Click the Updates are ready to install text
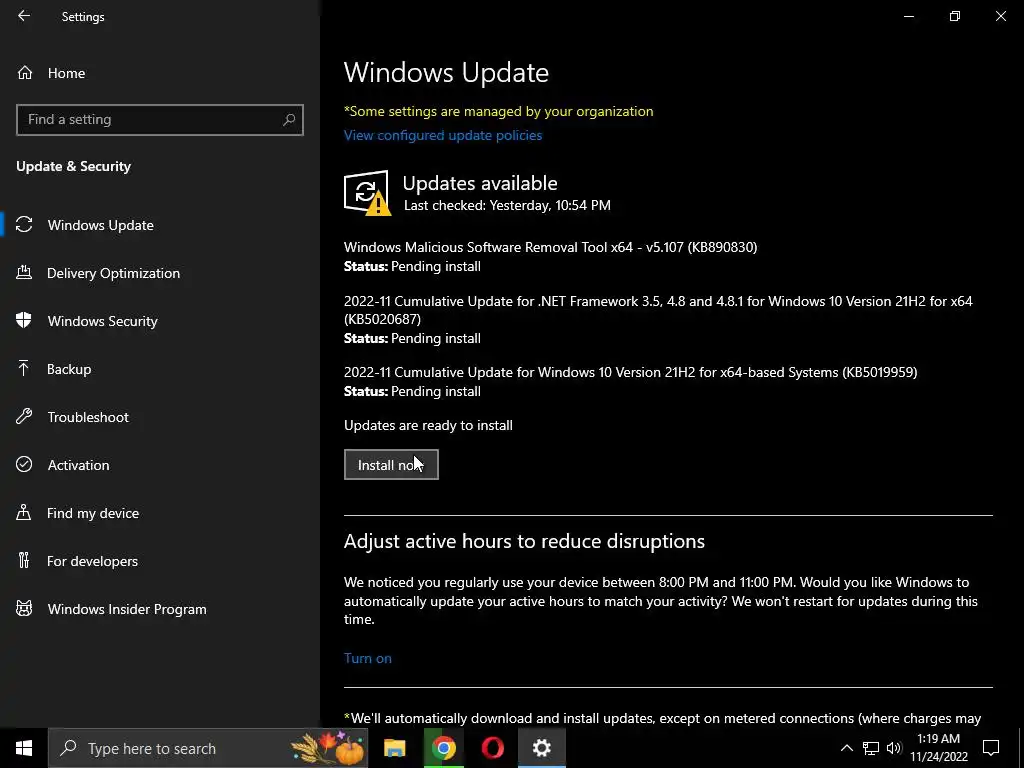Viewport: 1024px width, 768px height. pyautogui.click(x=428, y=425)
